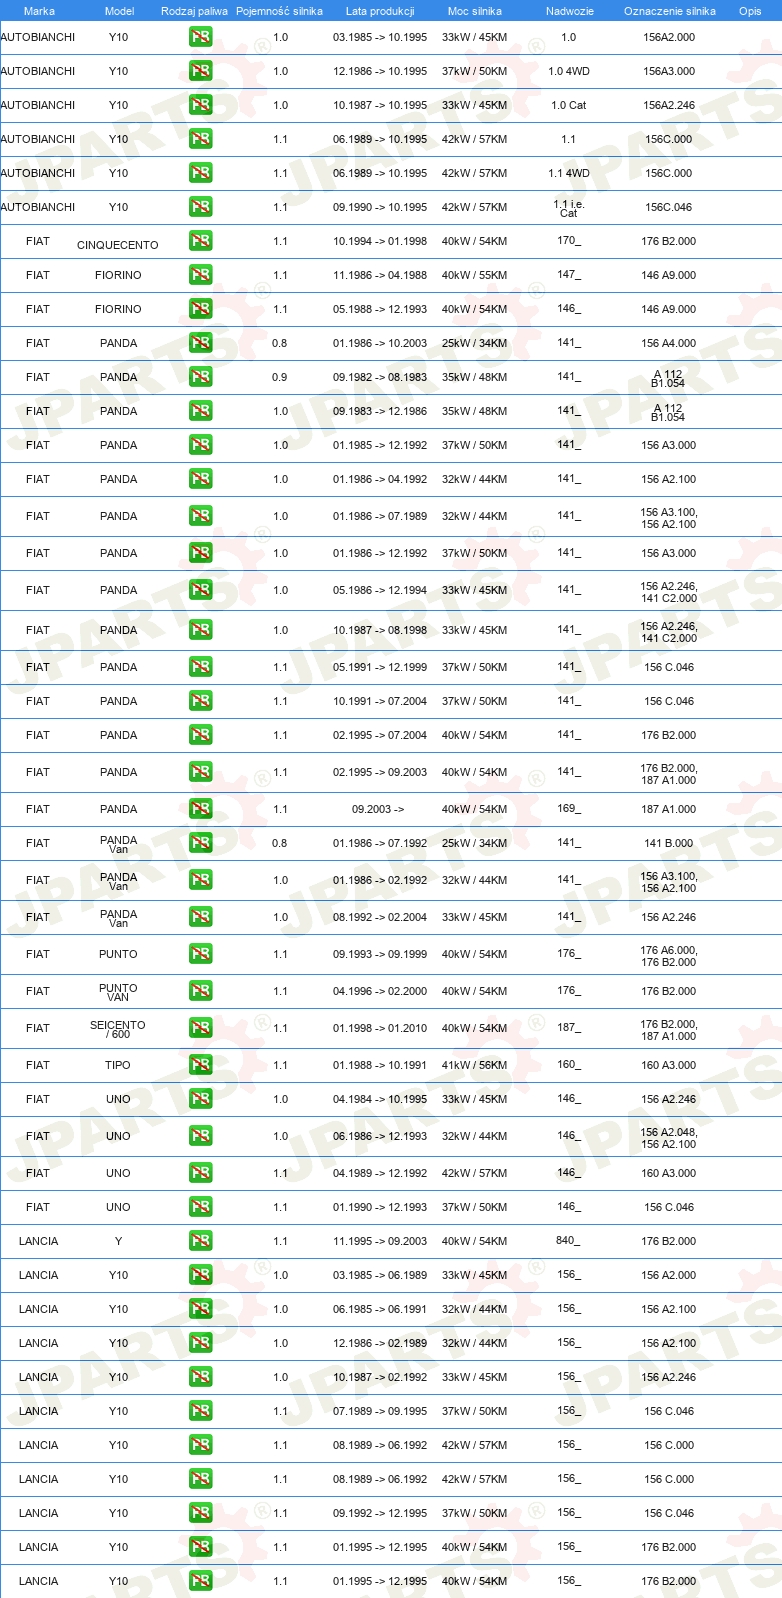Select the PUNTO VAN model cell

point(118,992)
